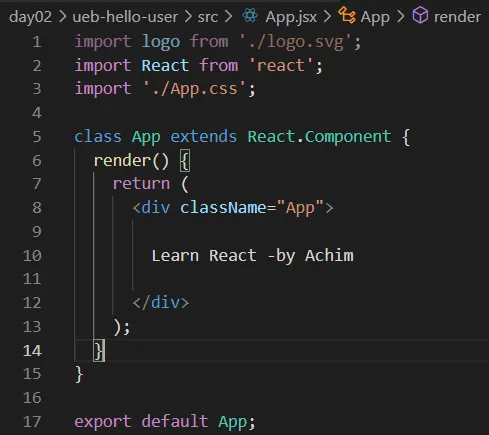Click the 'return' keyword on line 7
Viewport: 489px width, 435px height.
coord(141,184)
